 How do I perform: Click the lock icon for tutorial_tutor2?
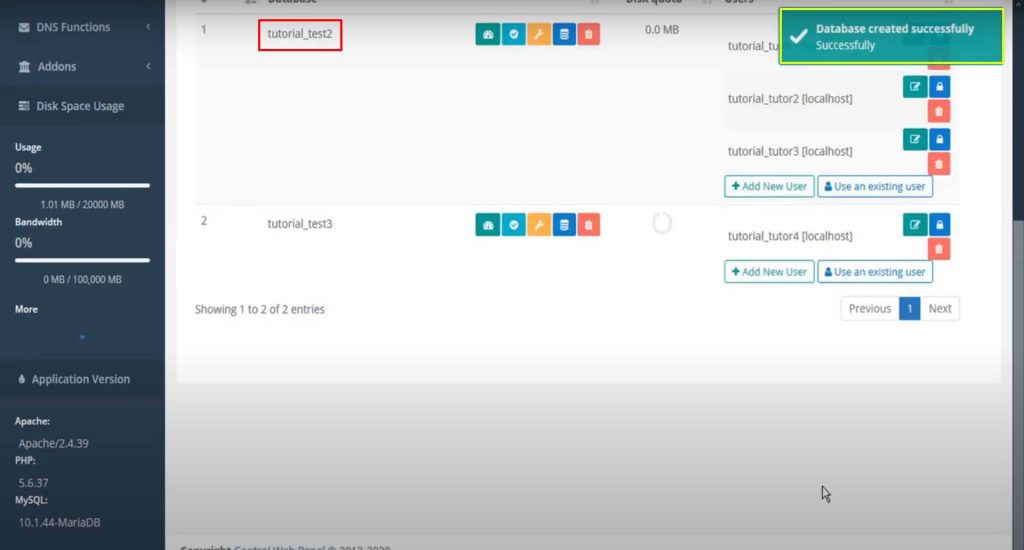(939, 86)
